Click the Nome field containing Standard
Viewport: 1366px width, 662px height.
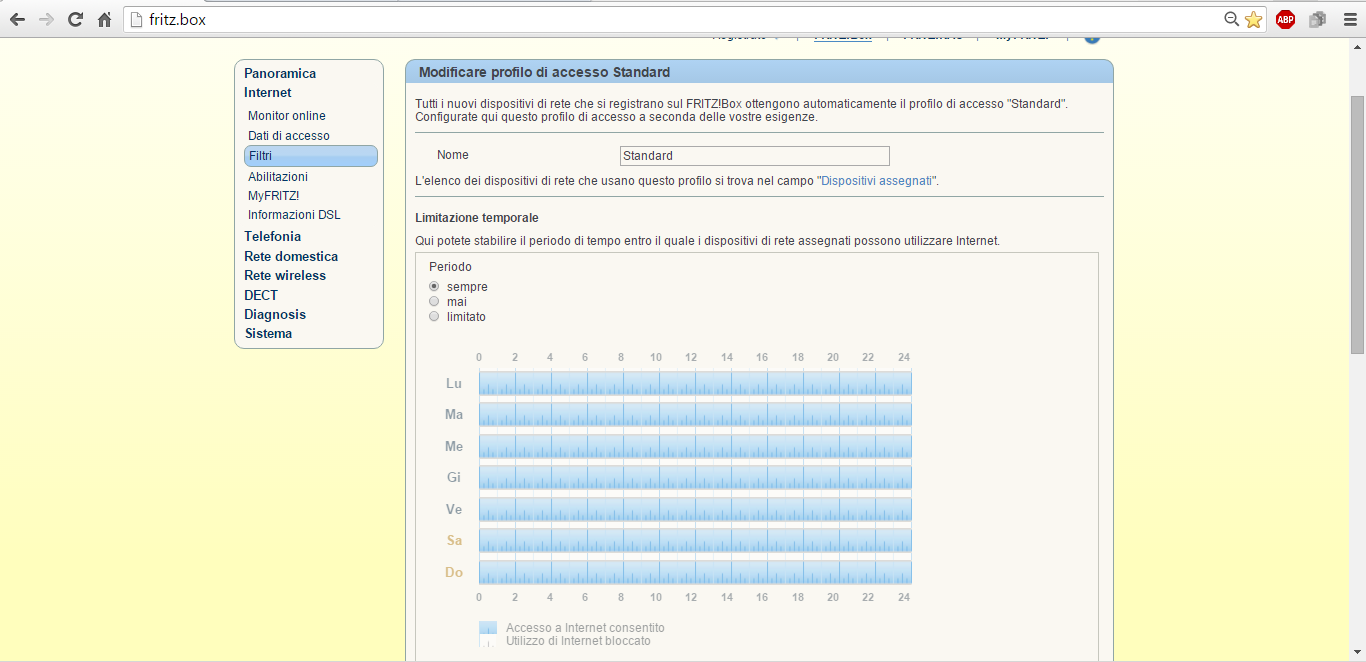point(754,156)
